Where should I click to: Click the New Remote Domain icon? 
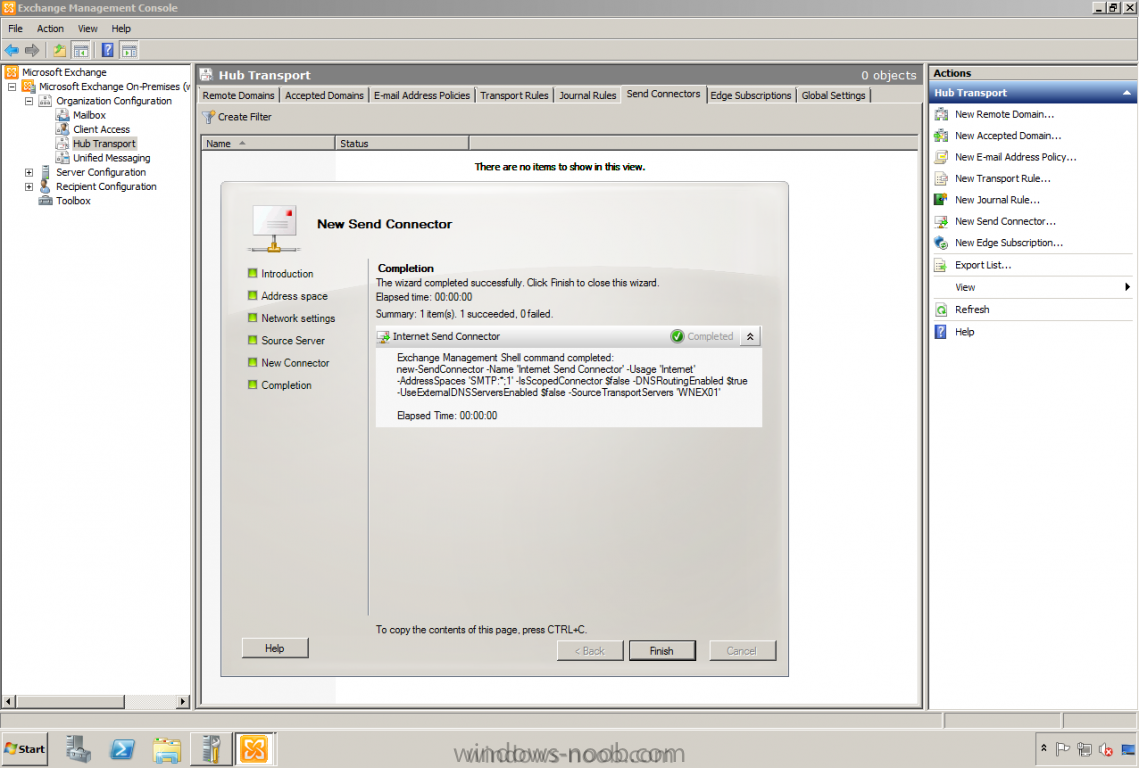coord(941,114)
